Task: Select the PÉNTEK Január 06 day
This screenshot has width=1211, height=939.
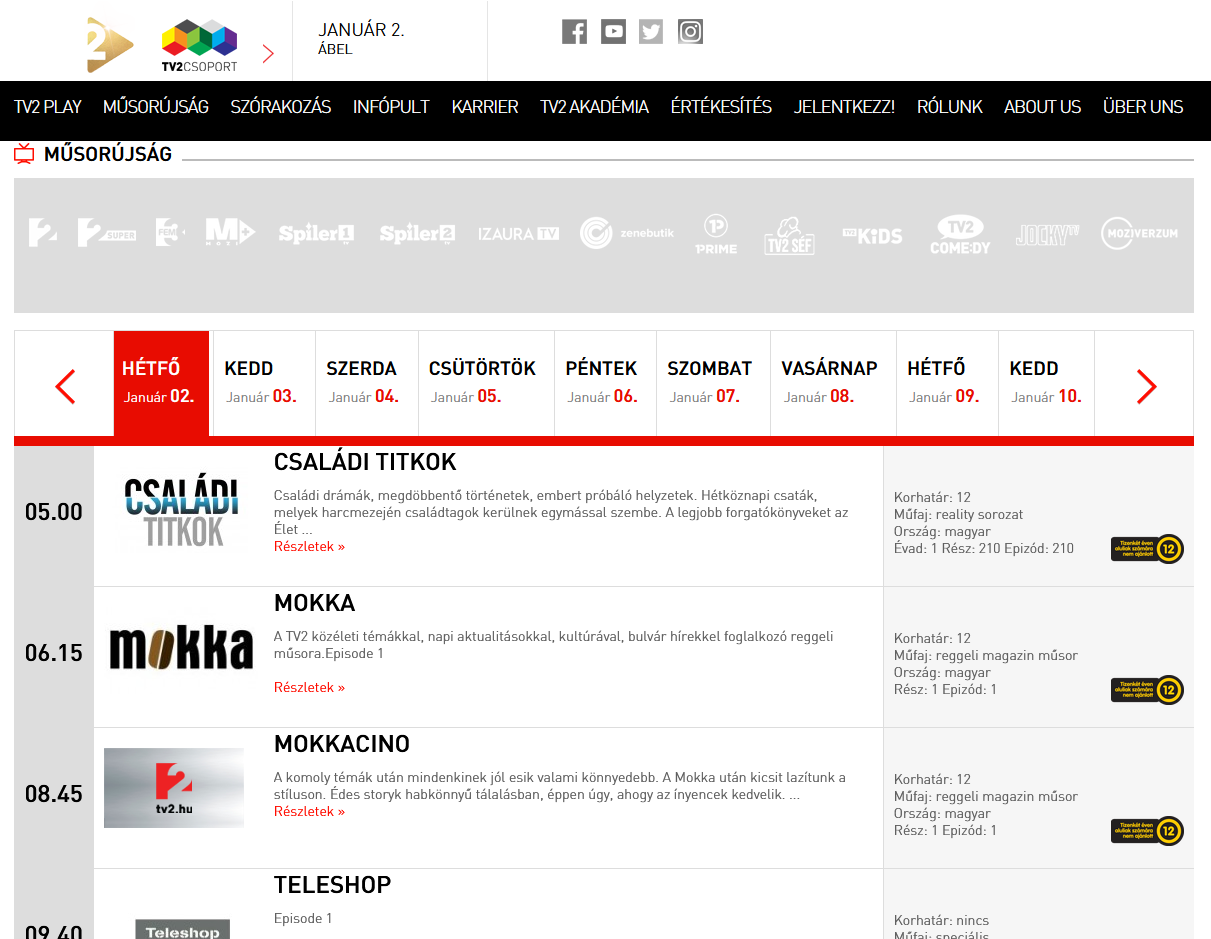Action: [602, 383]
